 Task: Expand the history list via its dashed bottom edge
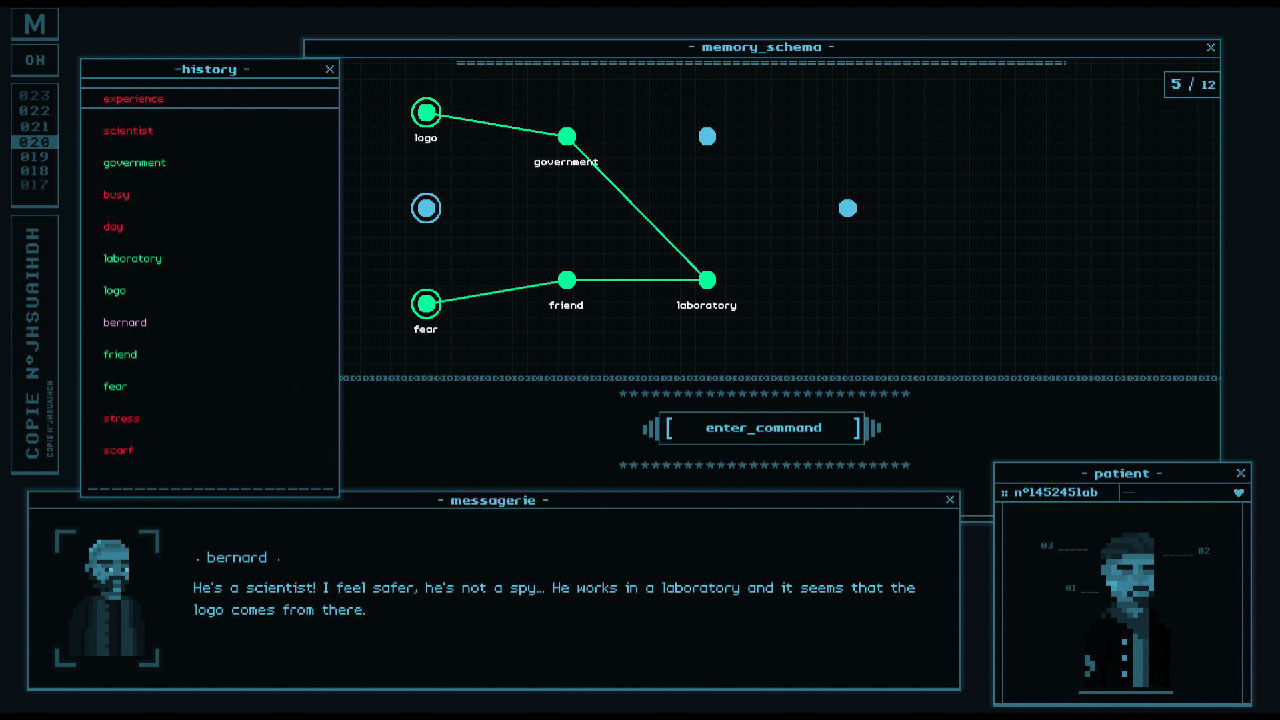coord(209,488)
